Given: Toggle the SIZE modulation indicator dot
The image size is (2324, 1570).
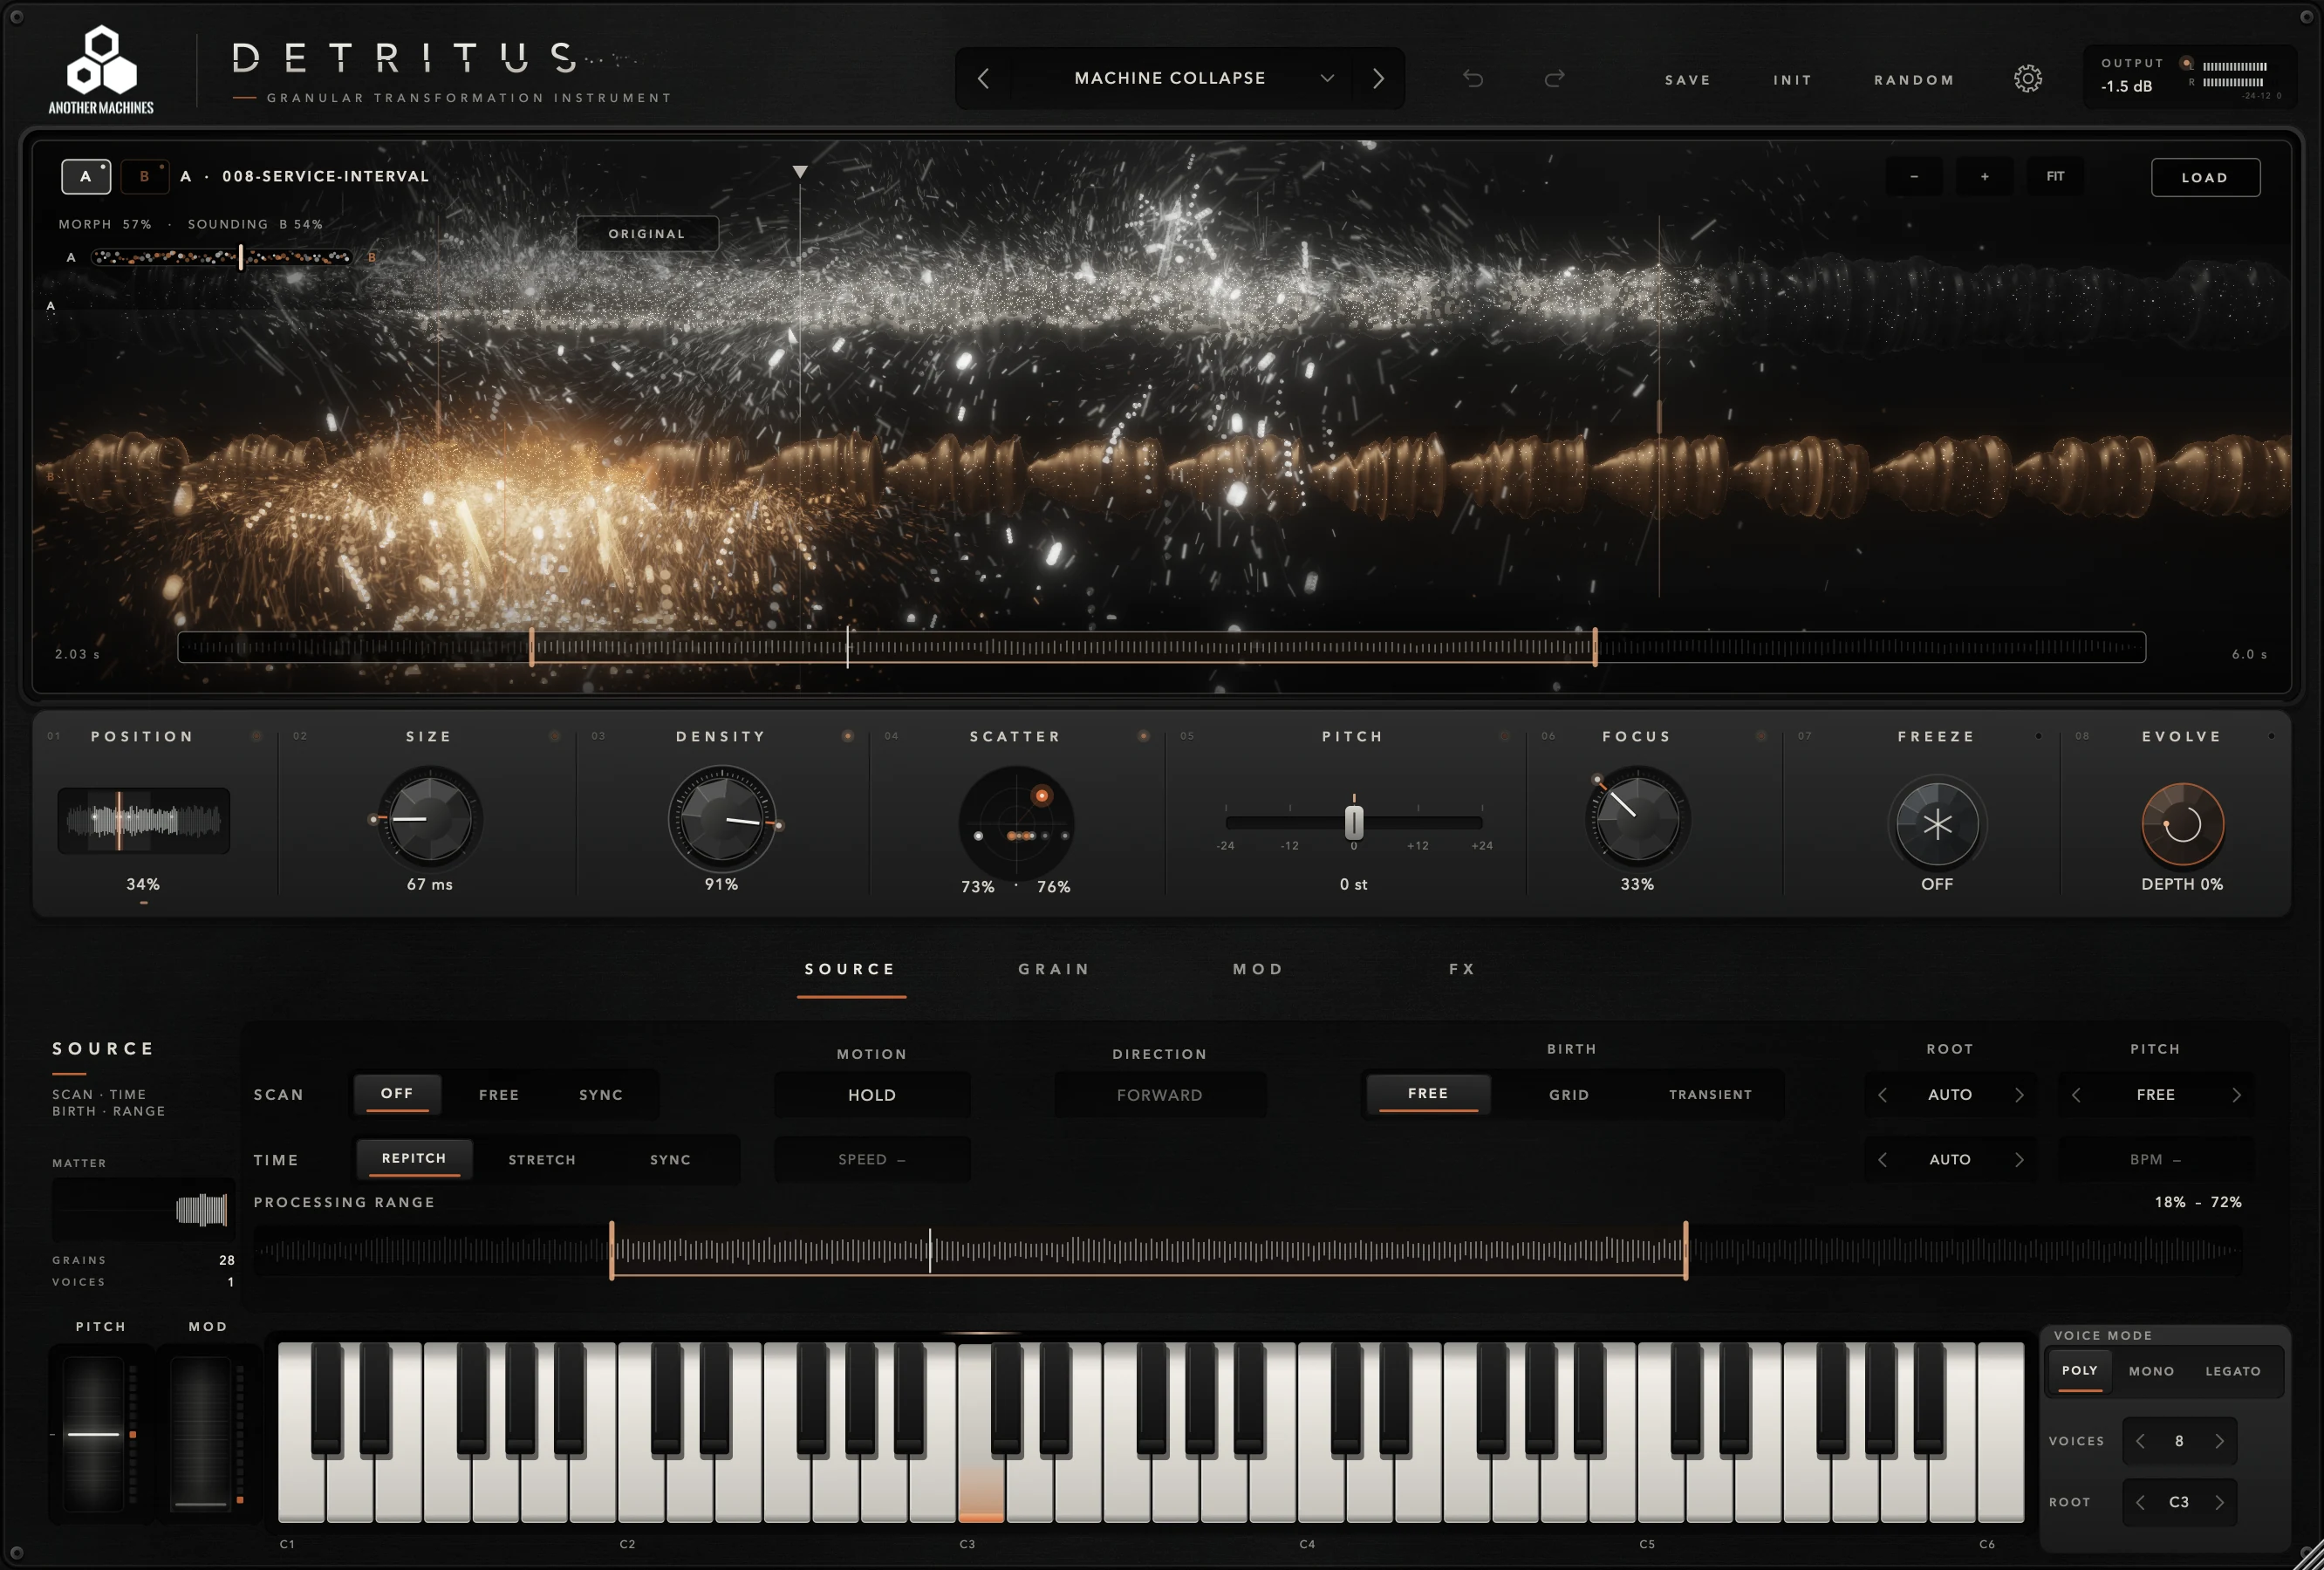Looking at the screenshot, I should [554, 736].
